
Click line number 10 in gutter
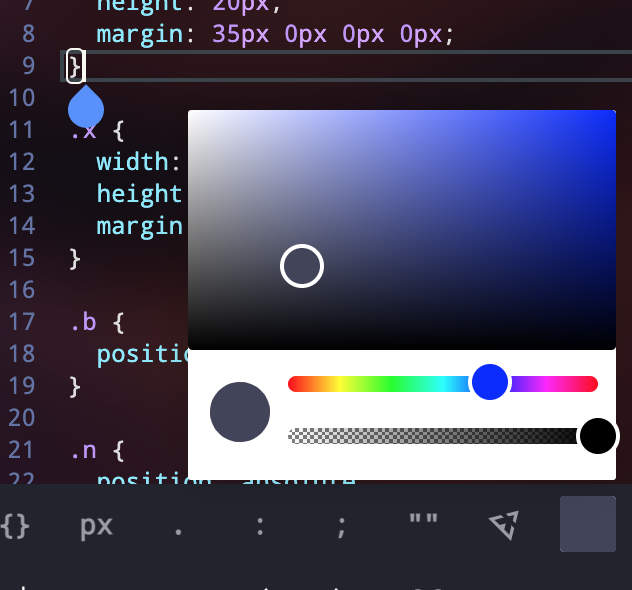pyautogui.click(x=22, y=98)
